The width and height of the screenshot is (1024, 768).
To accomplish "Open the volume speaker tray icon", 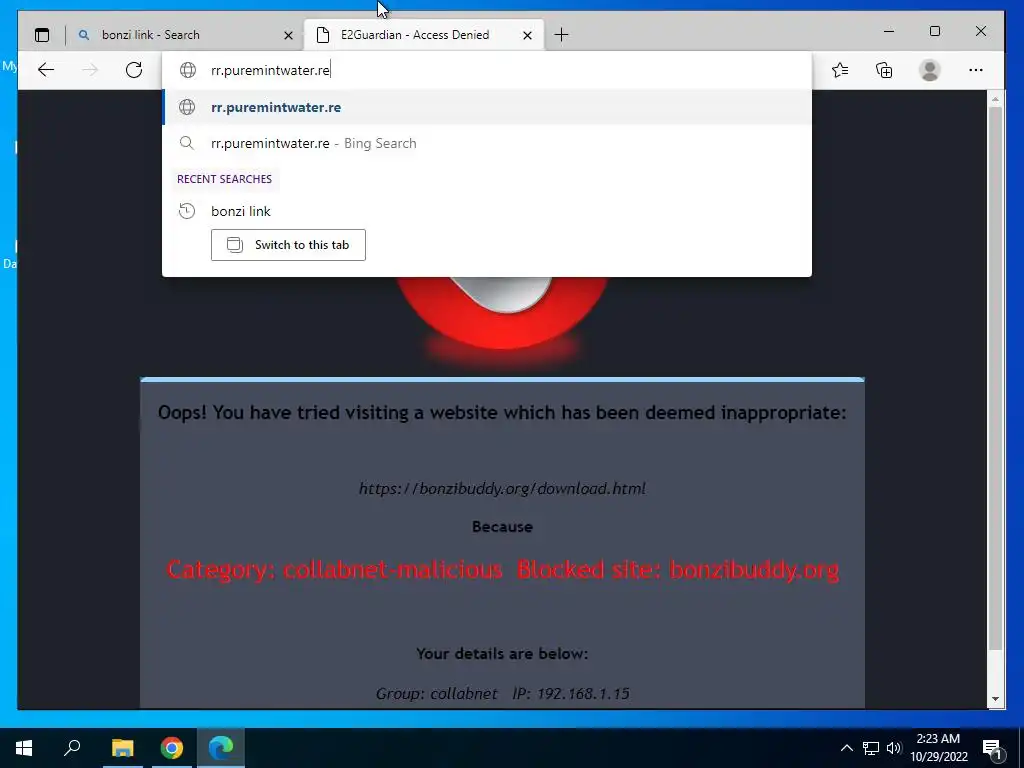I will (x=894, y=748).
